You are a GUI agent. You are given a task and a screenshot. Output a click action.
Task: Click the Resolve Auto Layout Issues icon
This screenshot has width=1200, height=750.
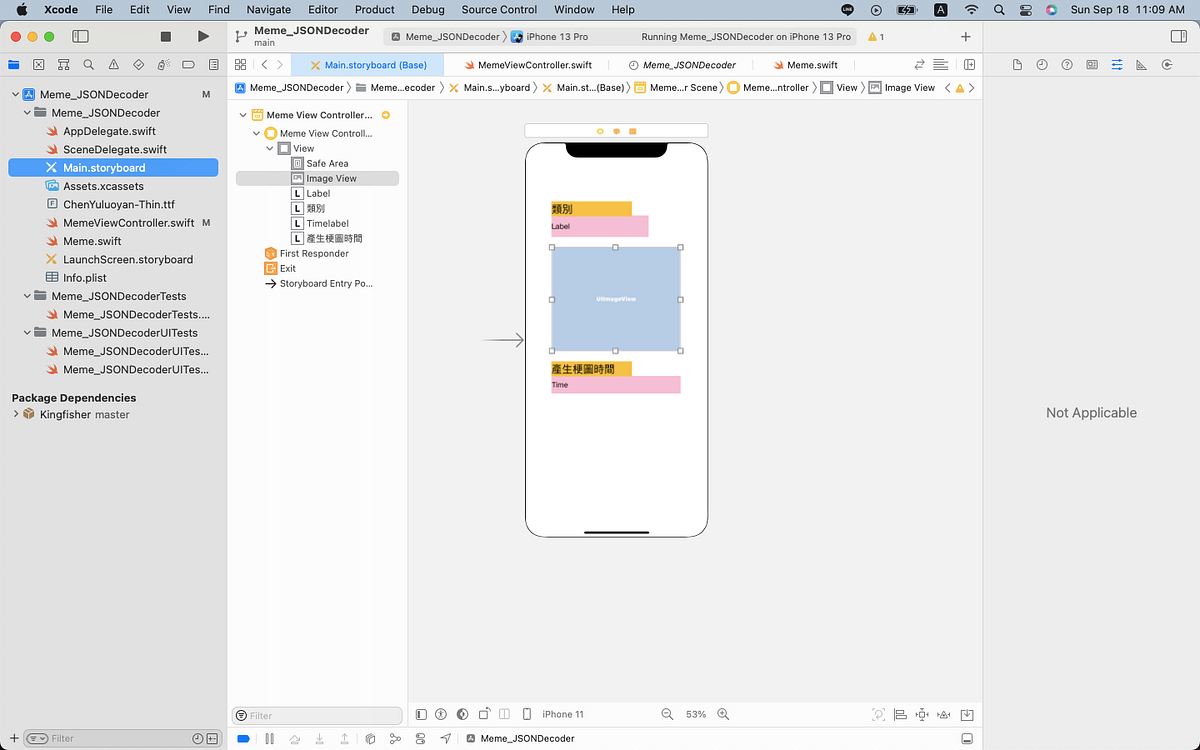944,714
